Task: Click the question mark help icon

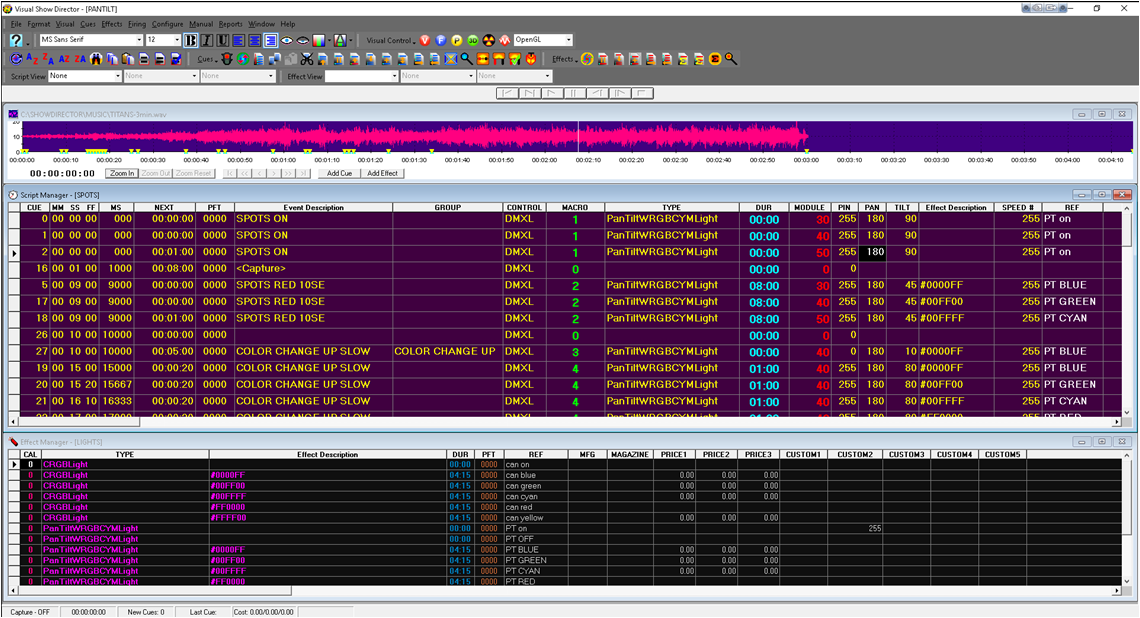Action: [x=16, y=41]
